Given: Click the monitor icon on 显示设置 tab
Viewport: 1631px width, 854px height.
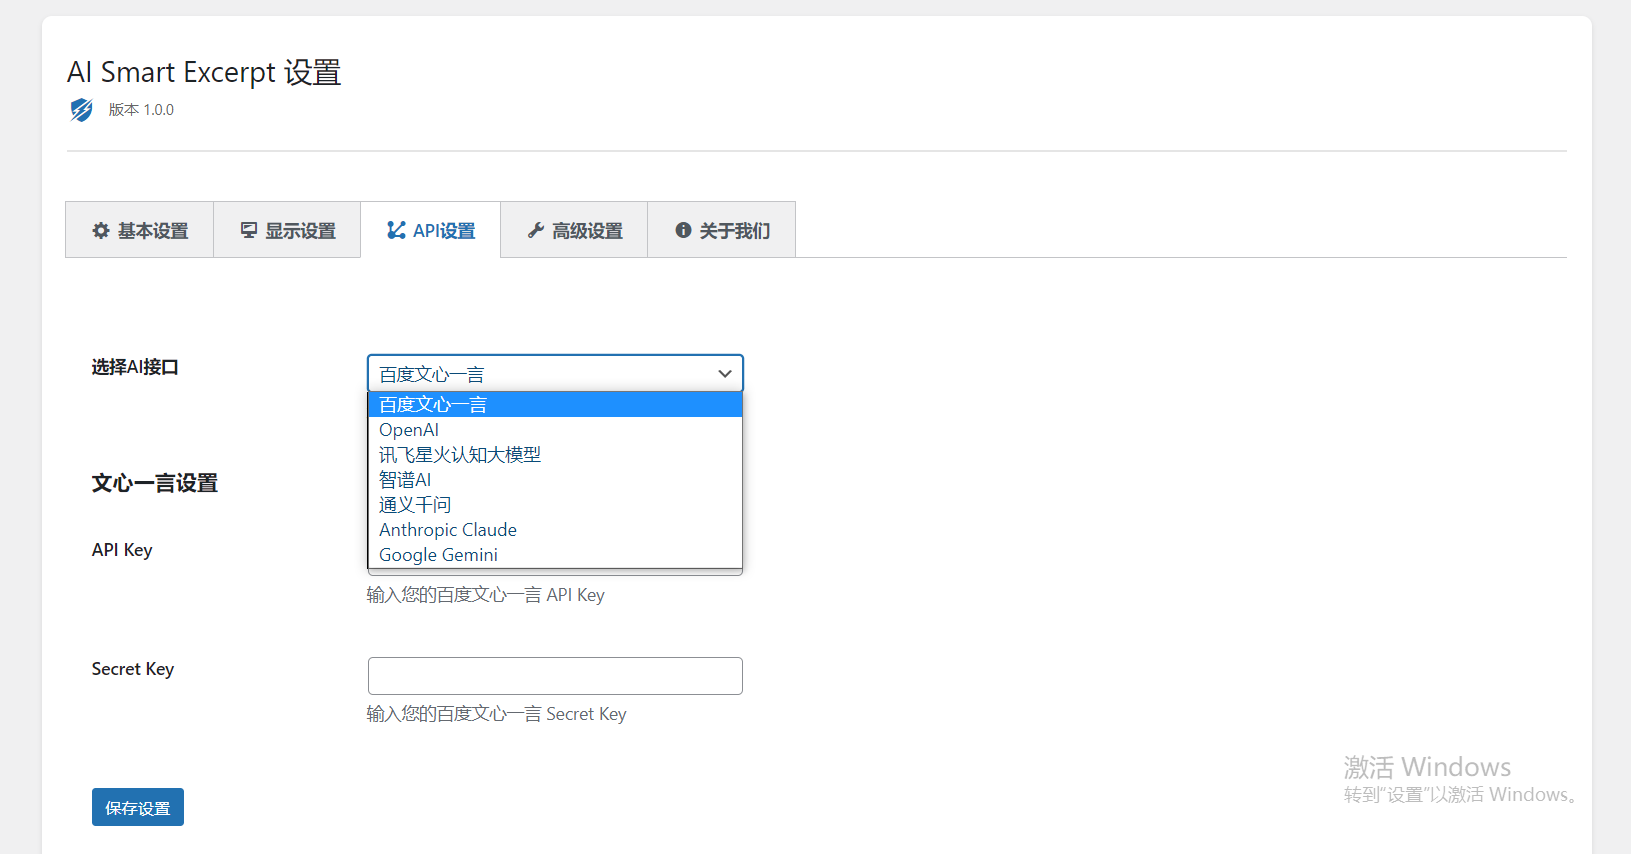Looking at the screenshot, I should pos(249,231).
